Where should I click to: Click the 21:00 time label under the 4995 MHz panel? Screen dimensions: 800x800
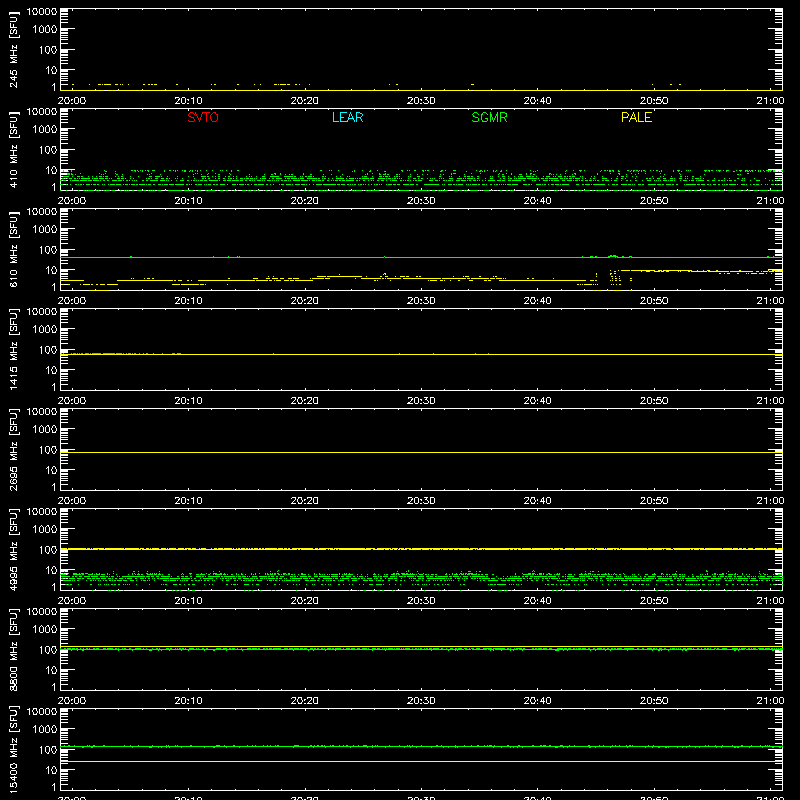pyautogui.click(x=770, y=601)
